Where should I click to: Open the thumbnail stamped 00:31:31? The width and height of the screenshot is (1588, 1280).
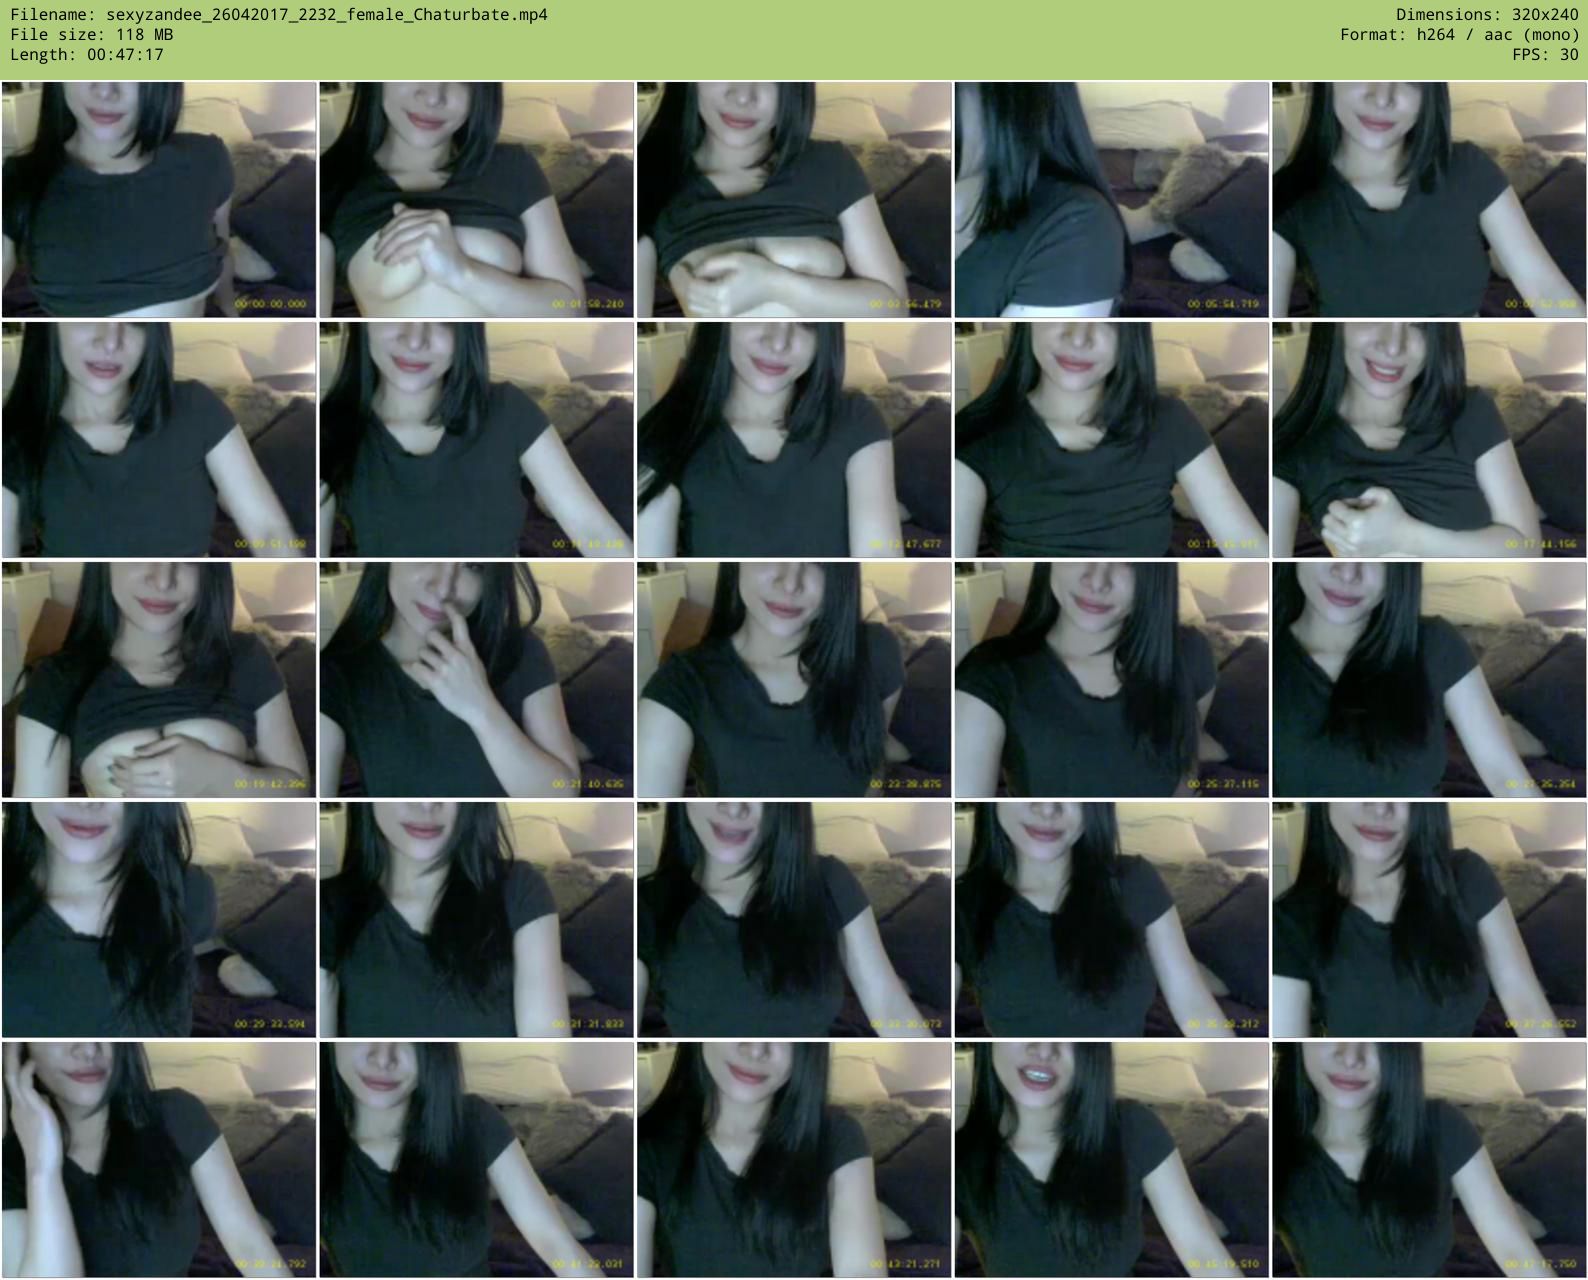coord(476,920)
